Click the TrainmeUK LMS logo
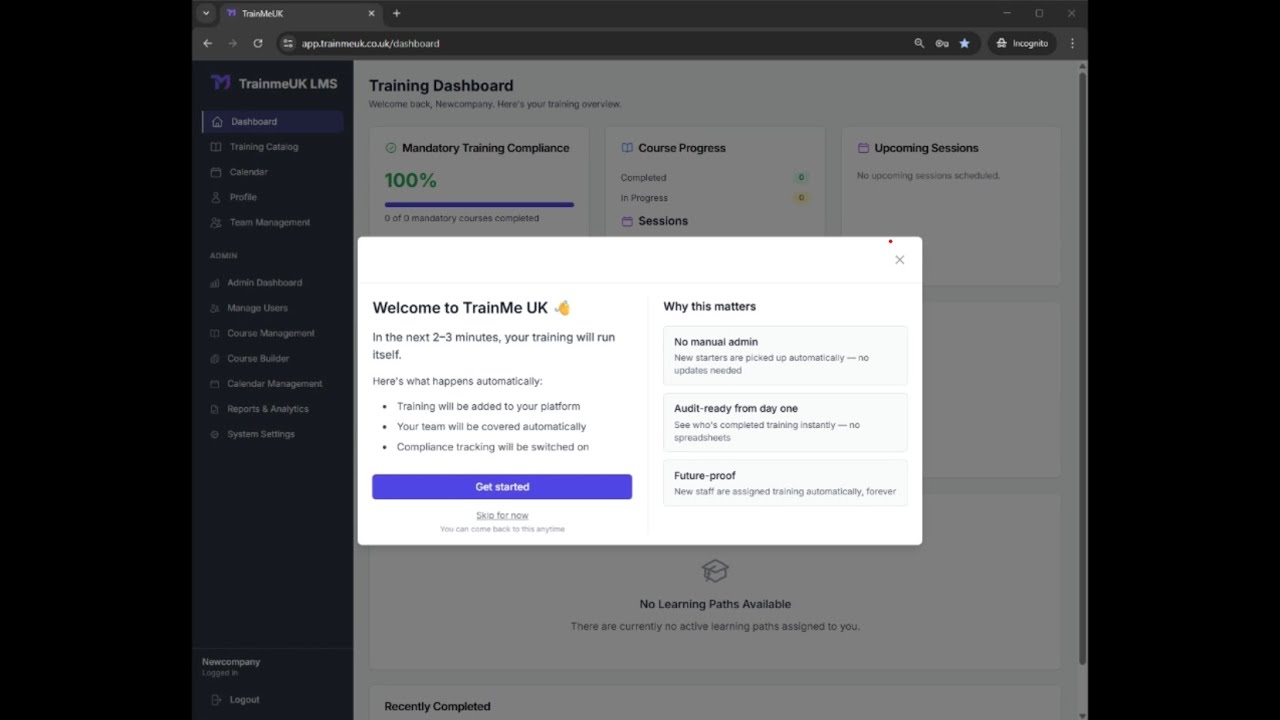This screenshot has width=1280, height=720. click(274, 83)
